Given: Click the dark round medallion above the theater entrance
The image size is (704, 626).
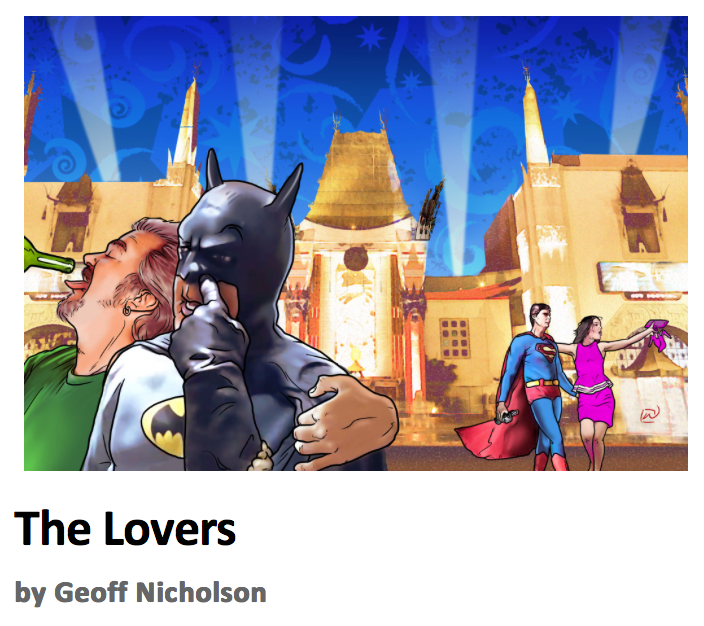Looking at the screenshot, I should (356, 259).
